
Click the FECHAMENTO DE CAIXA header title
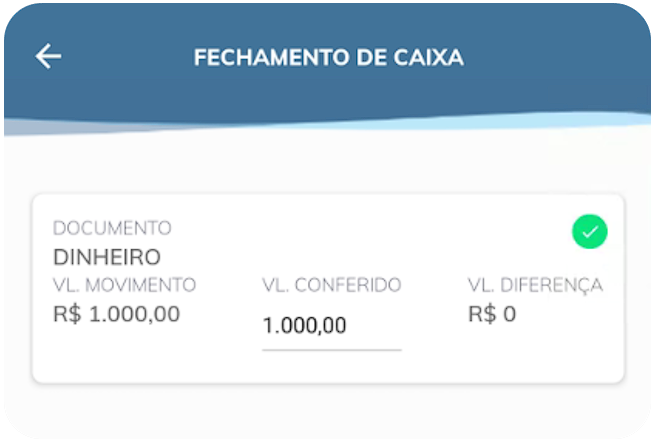pos(328,57)
